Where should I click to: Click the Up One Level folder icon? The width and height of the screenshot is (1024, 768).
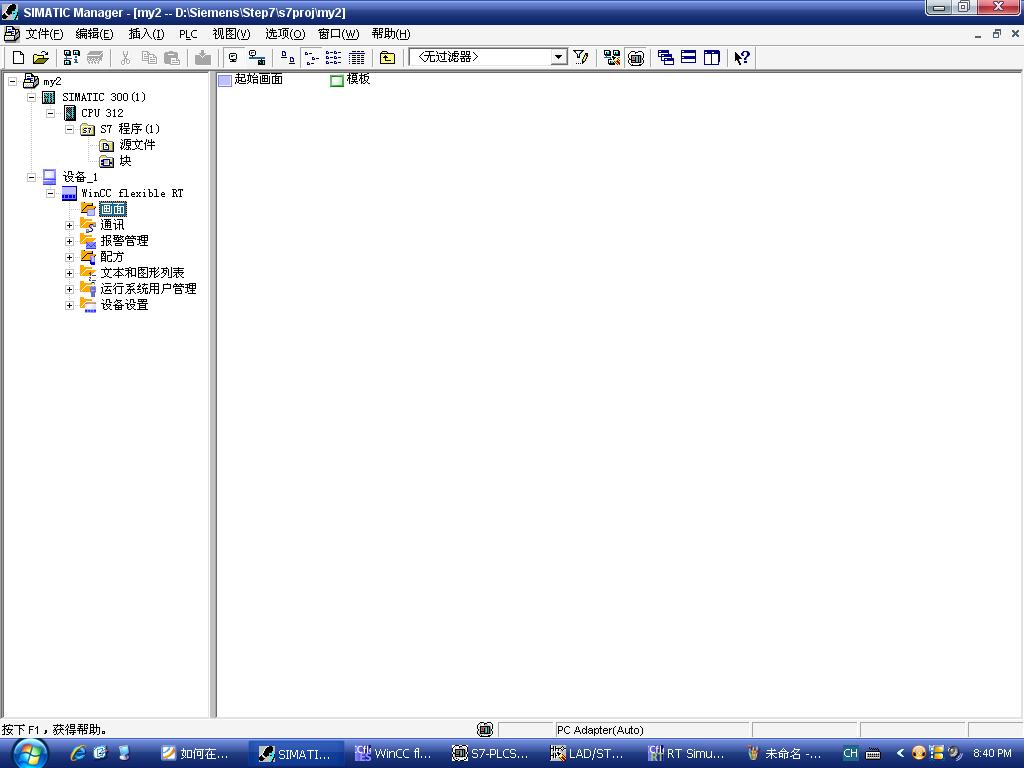[x=387, y=58]
